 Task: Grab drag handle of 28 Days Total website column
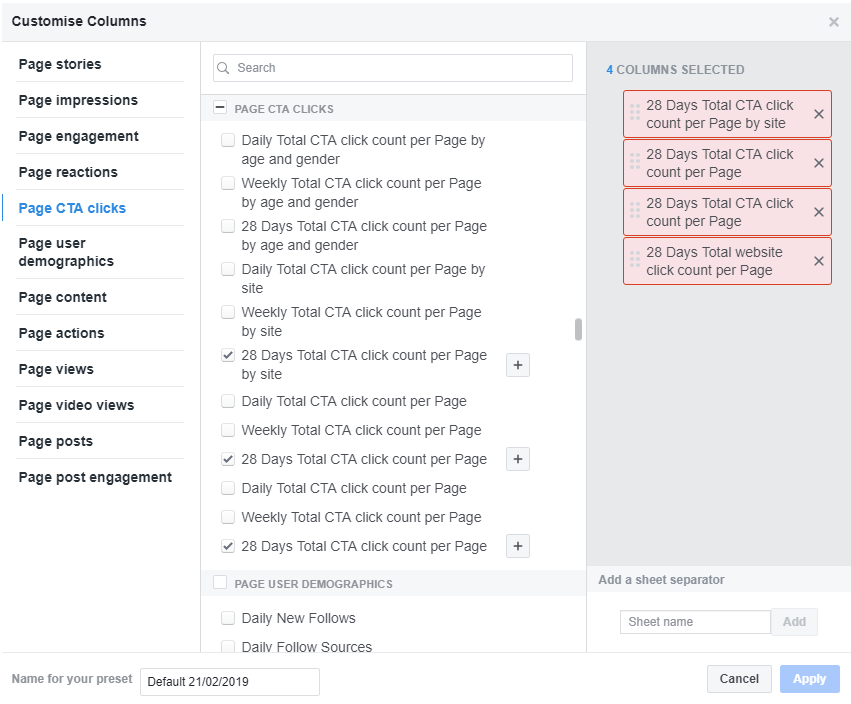pyautogui.click(x=634, y=261)
